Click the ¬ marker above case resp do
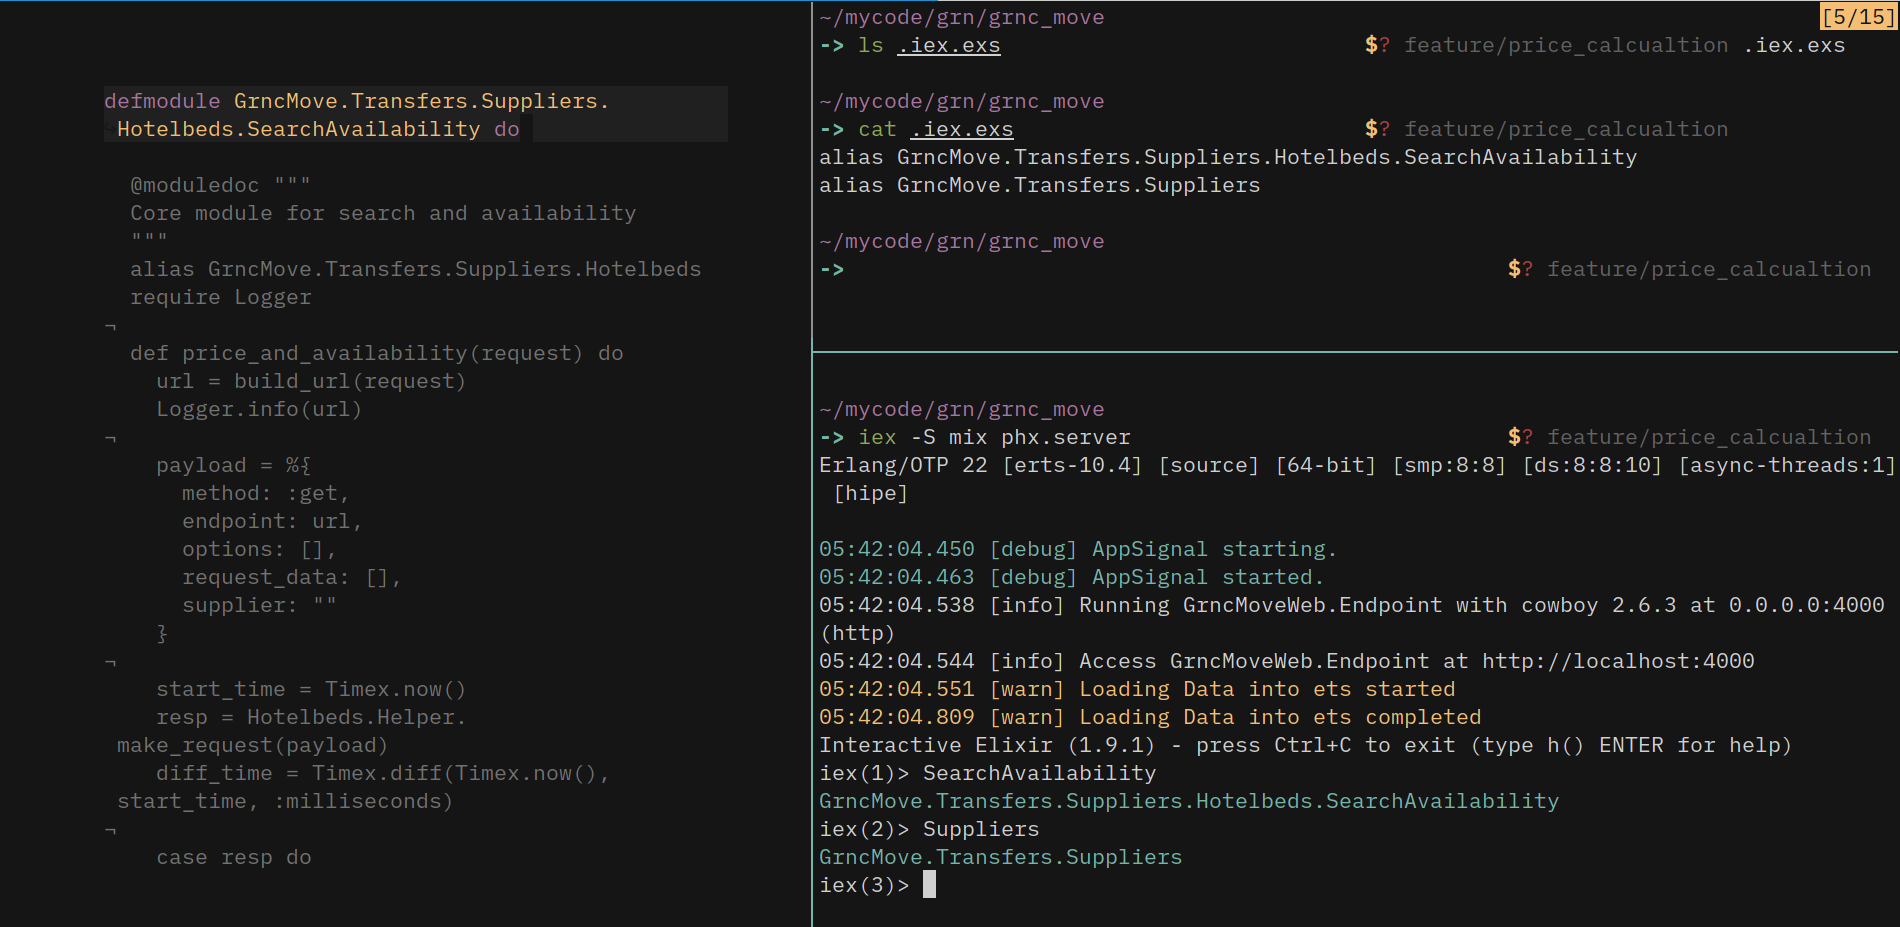The image size is (1900, 927). point(110,830)
